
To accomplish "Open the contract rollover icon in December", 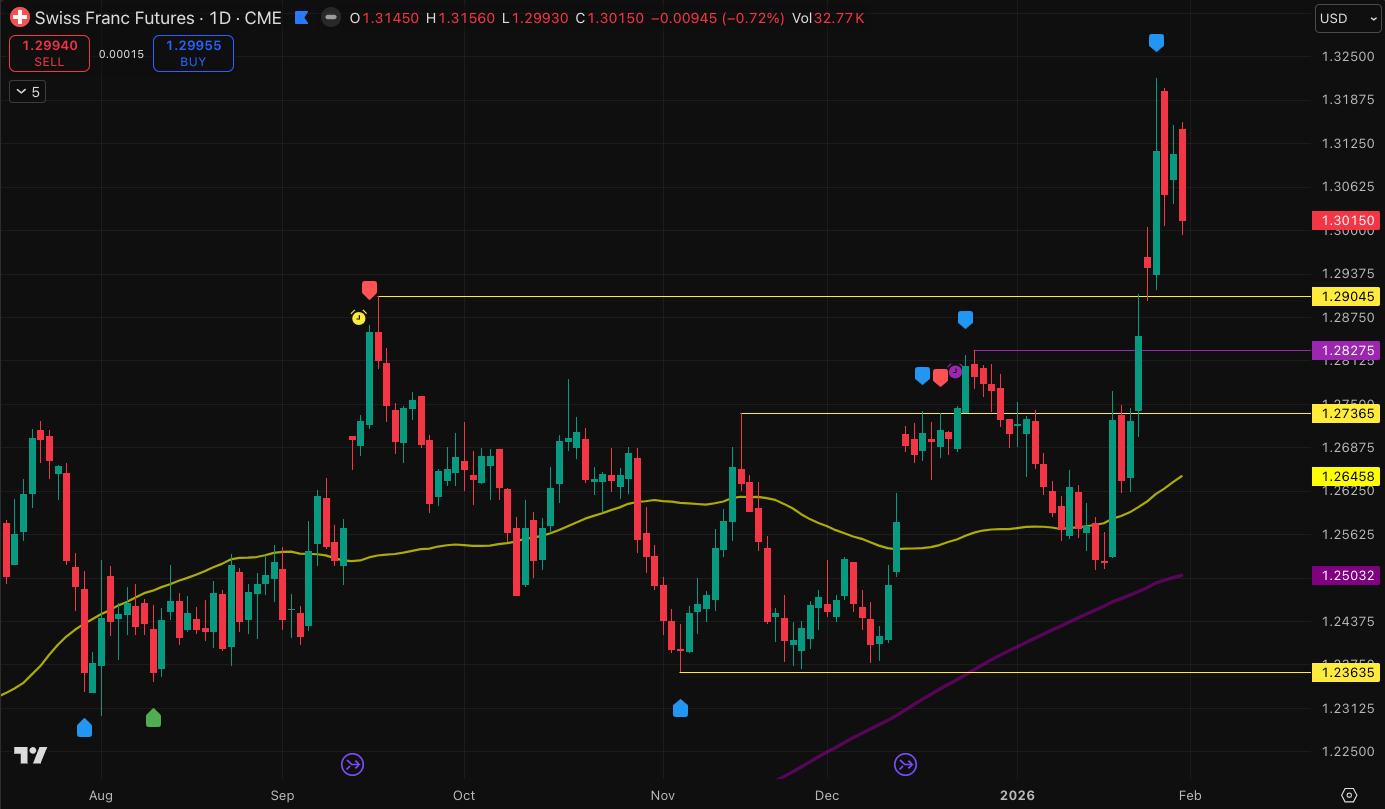I will (905, 765).
